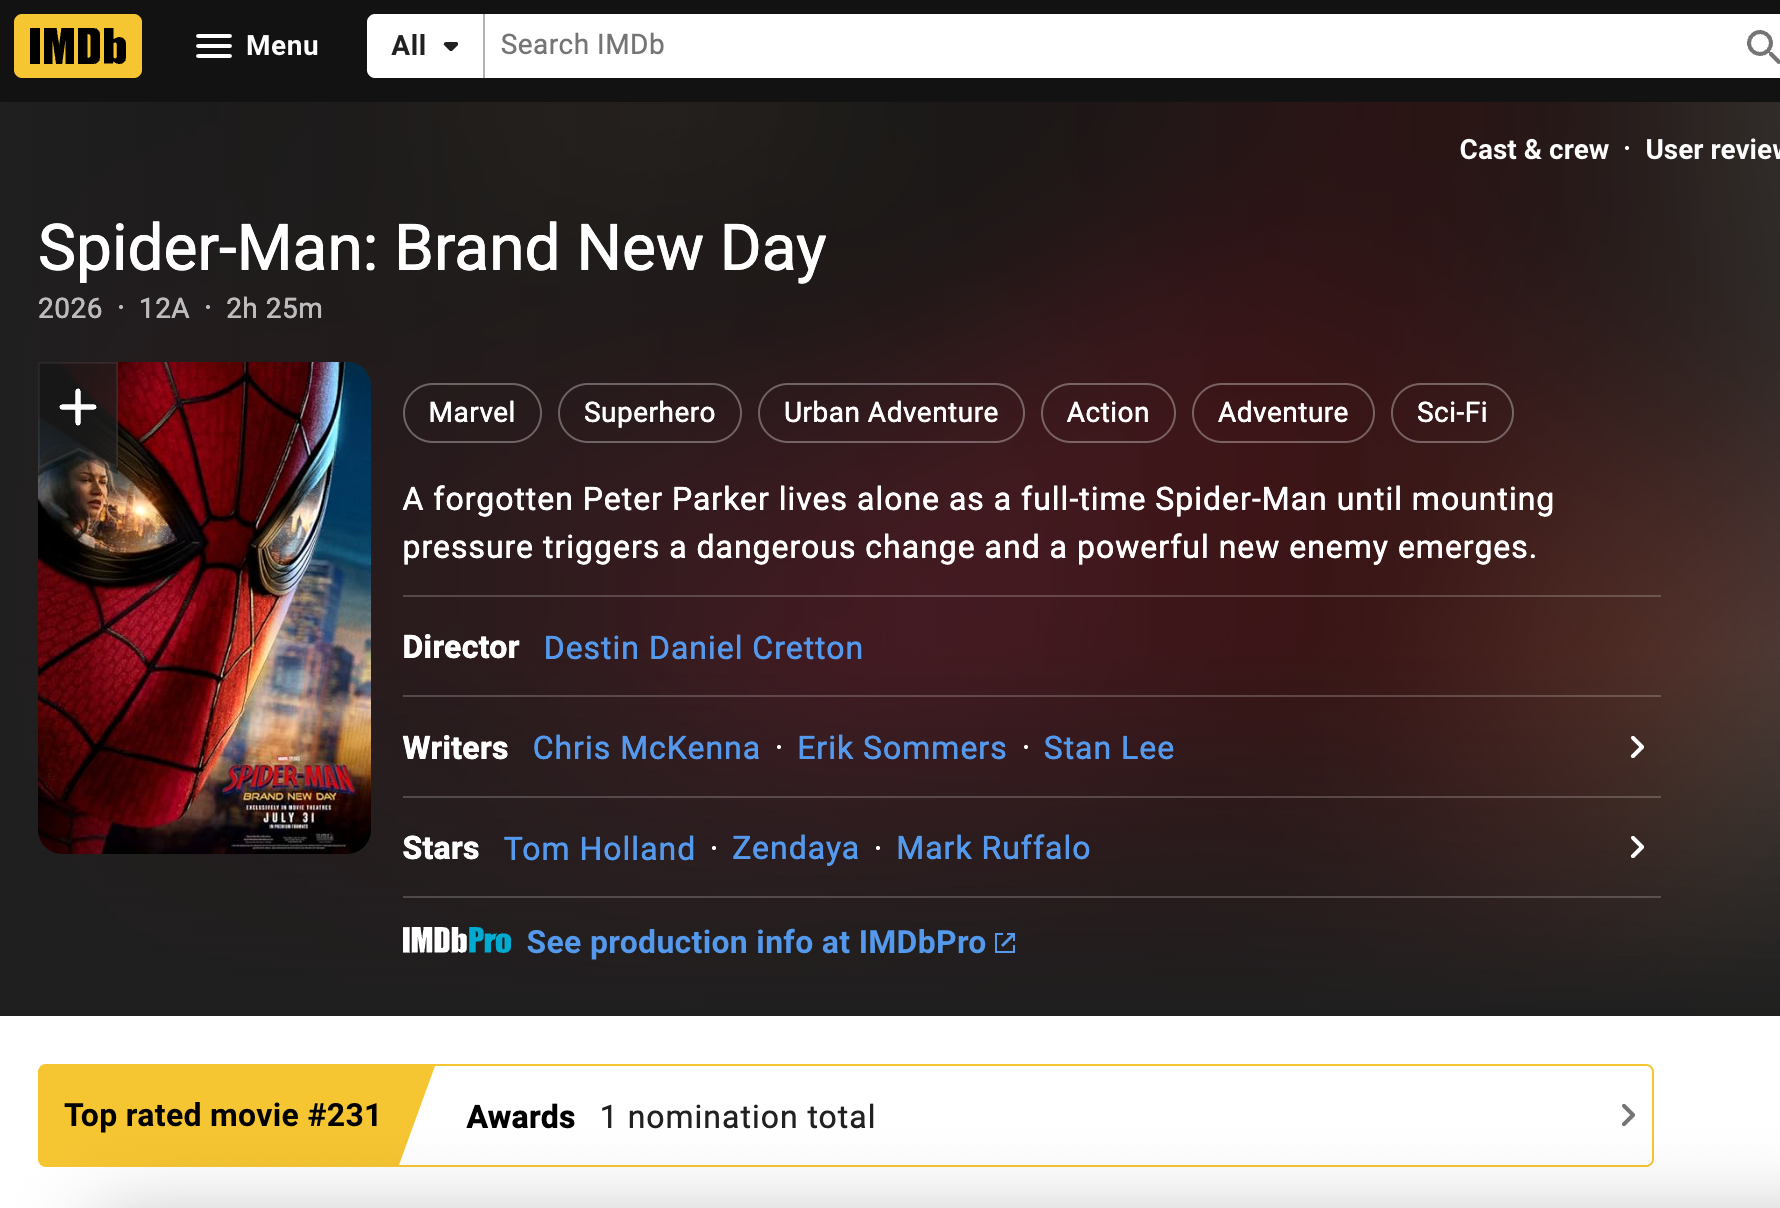Open Mark Ruffalo's page
The image size is (1780, 1208).
click(993, 848)
